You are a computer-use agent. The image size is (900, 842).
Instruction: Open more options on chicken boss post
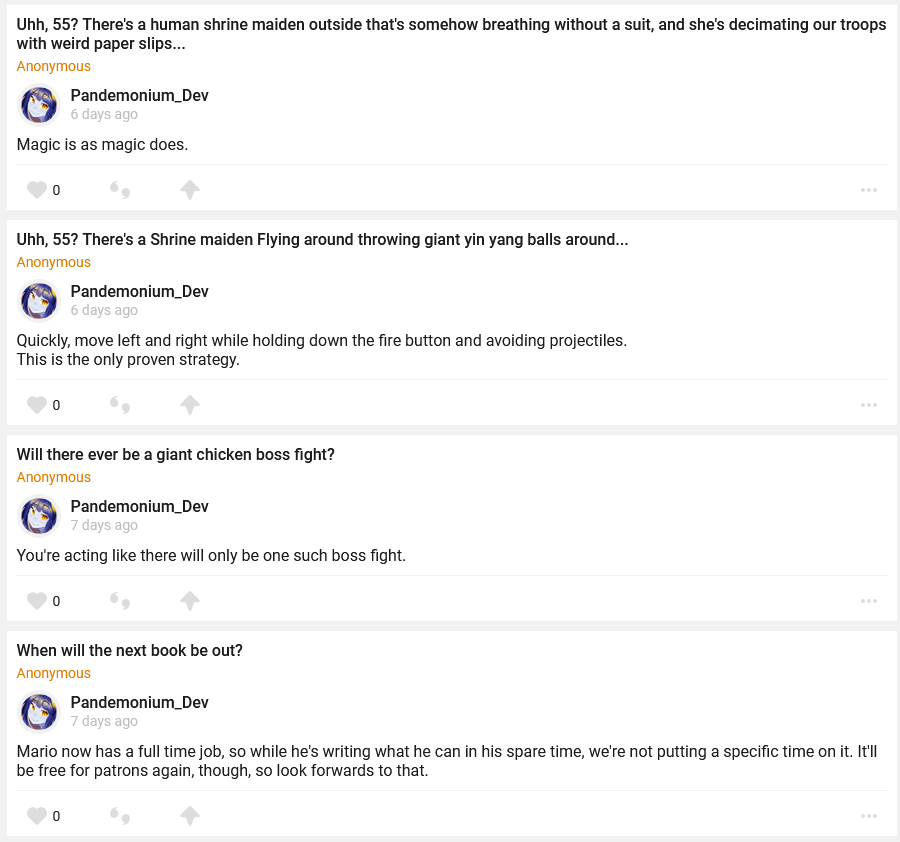pyautogui.click(x=868, y=601)
